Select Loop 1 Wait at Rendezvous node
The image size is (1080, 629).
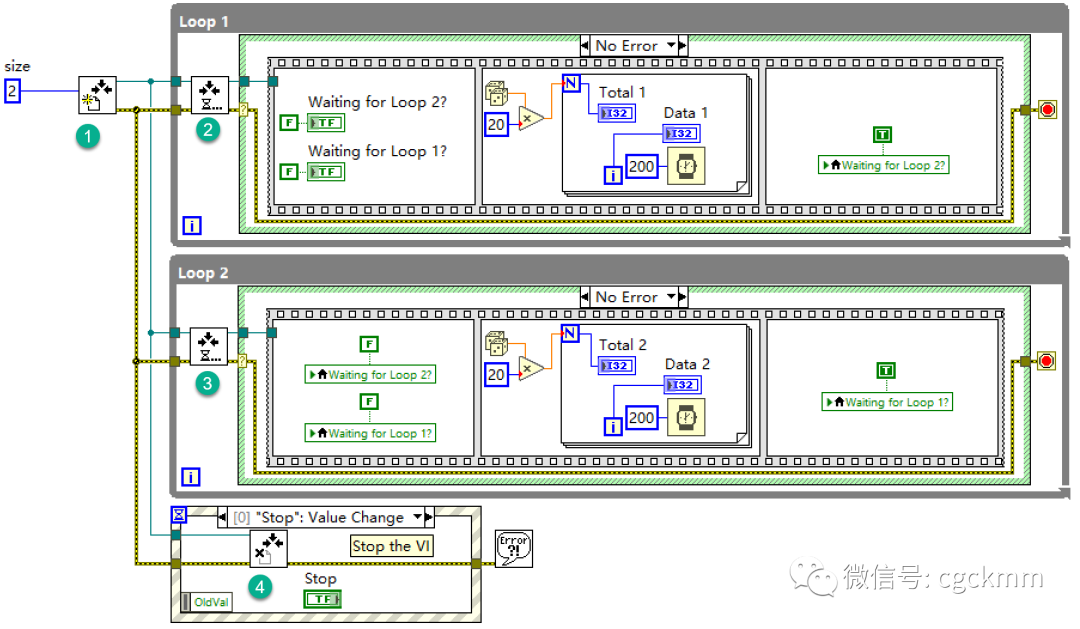coord(209,95)
